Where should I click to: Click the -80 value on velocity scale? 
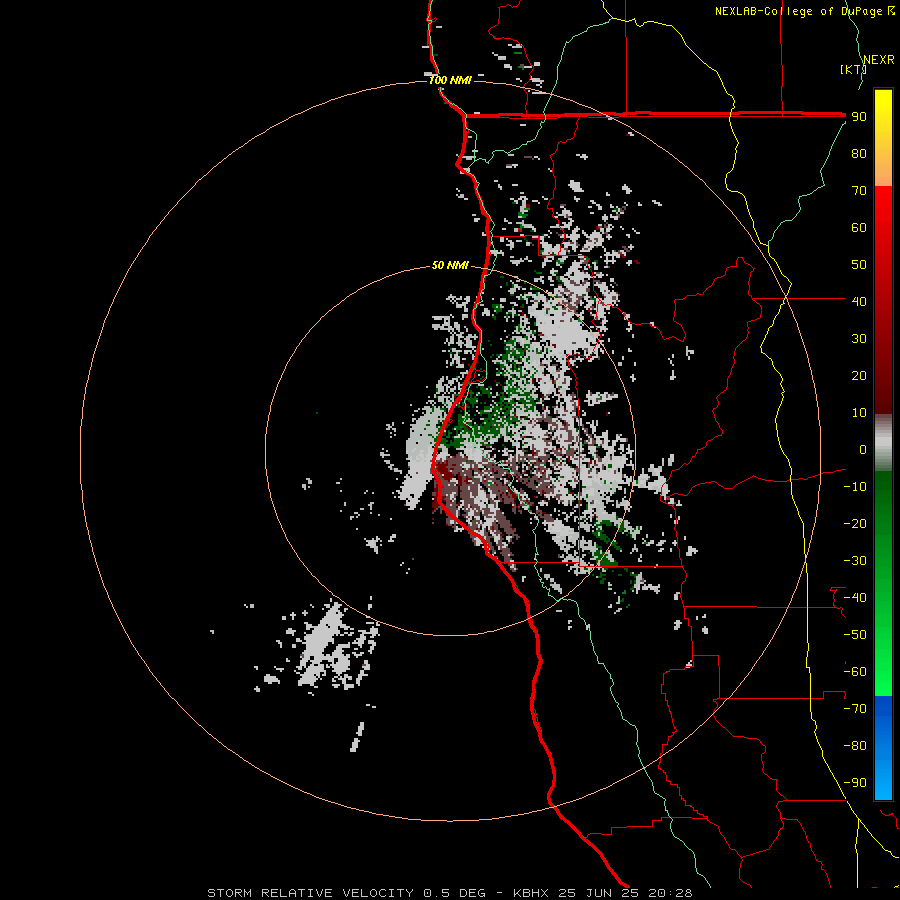[855, 746]
